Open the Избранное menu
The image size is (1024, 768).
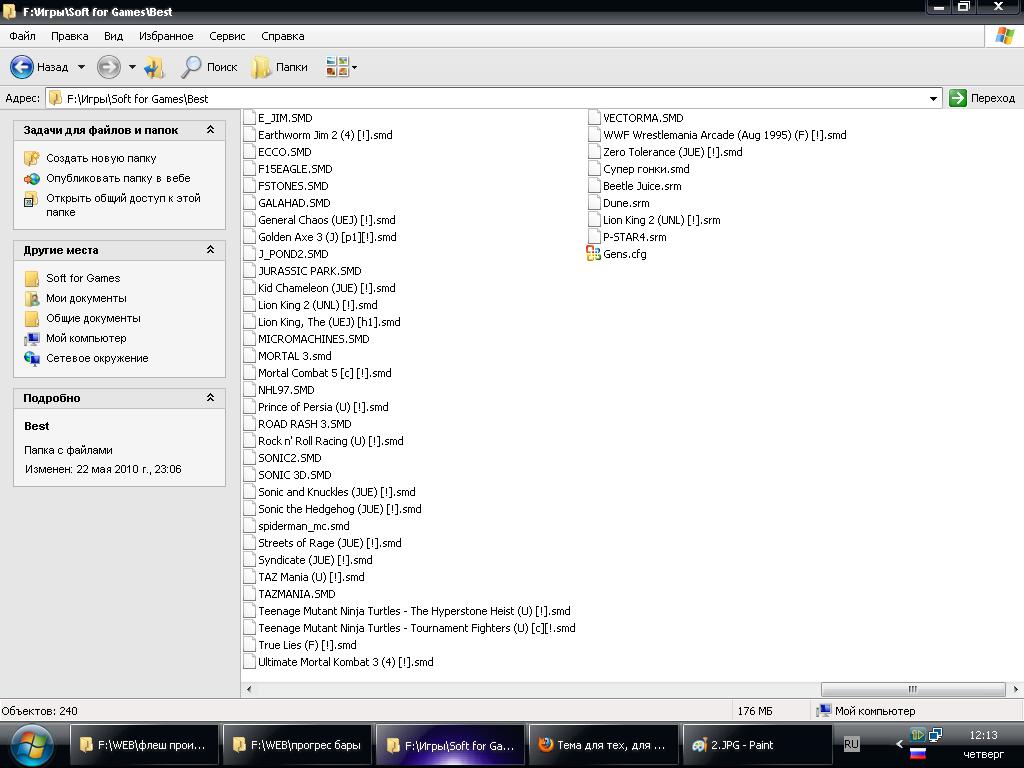click(x=166, y=36)
